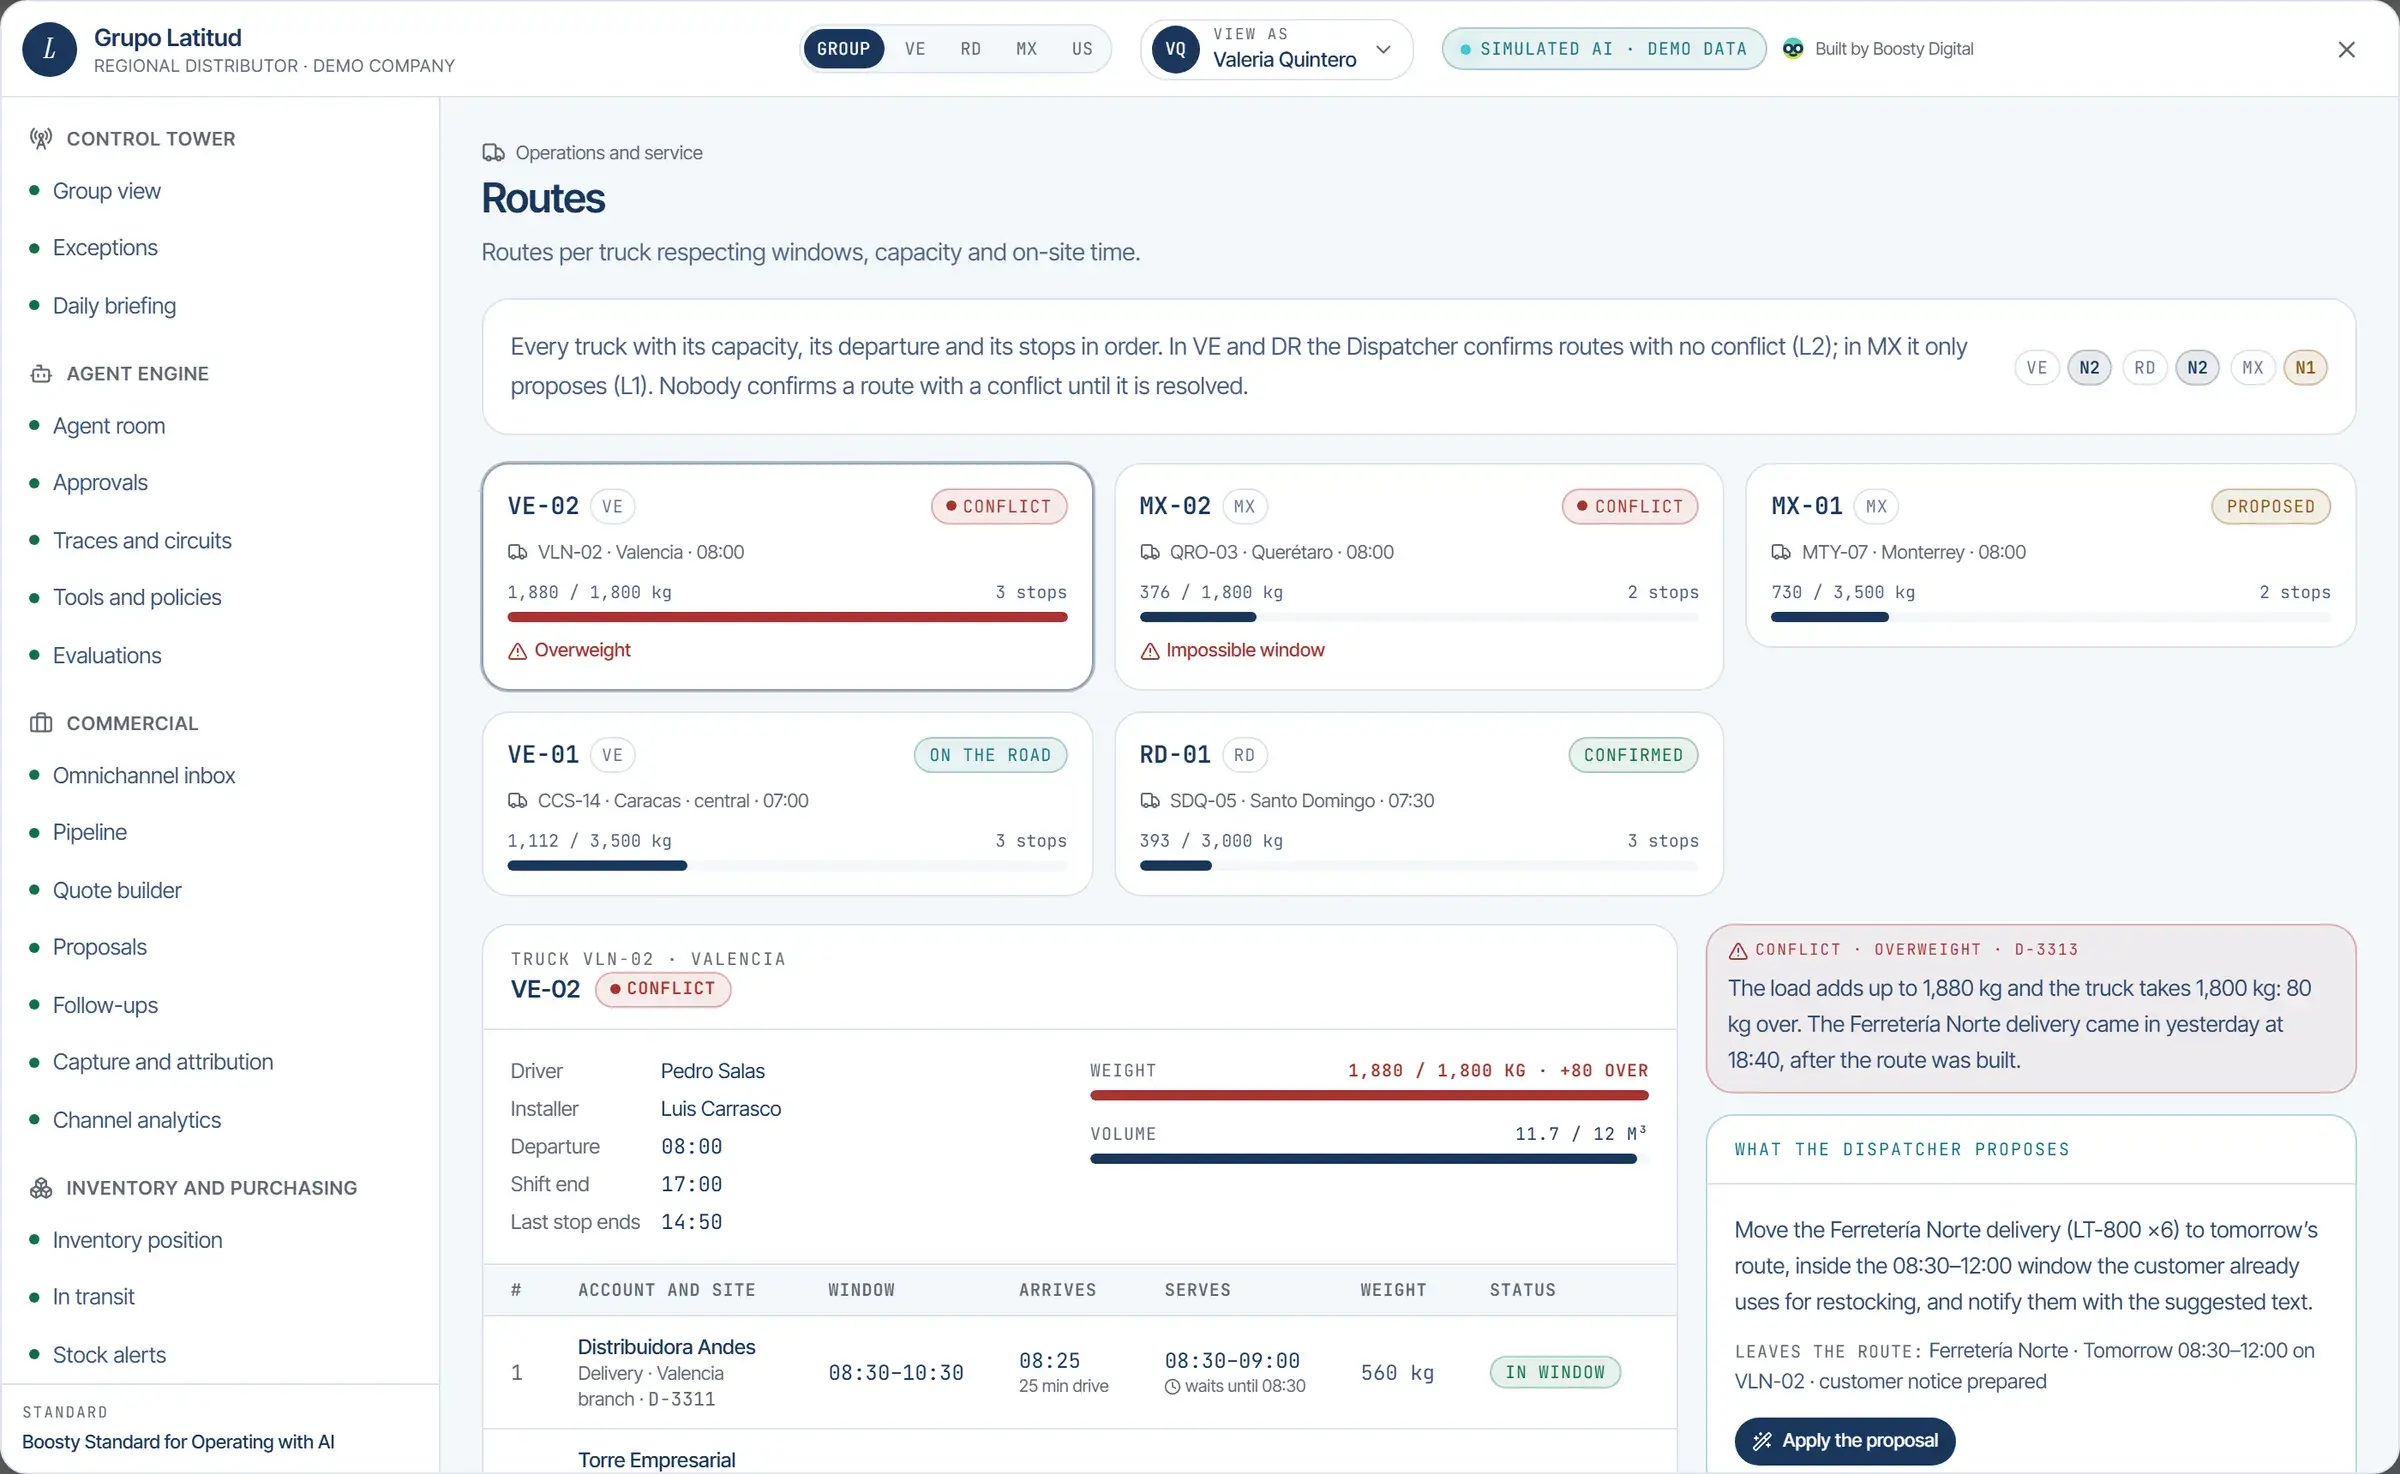Click the VQ user avatar
2400x1474 pixels.
coord(1176,49)
